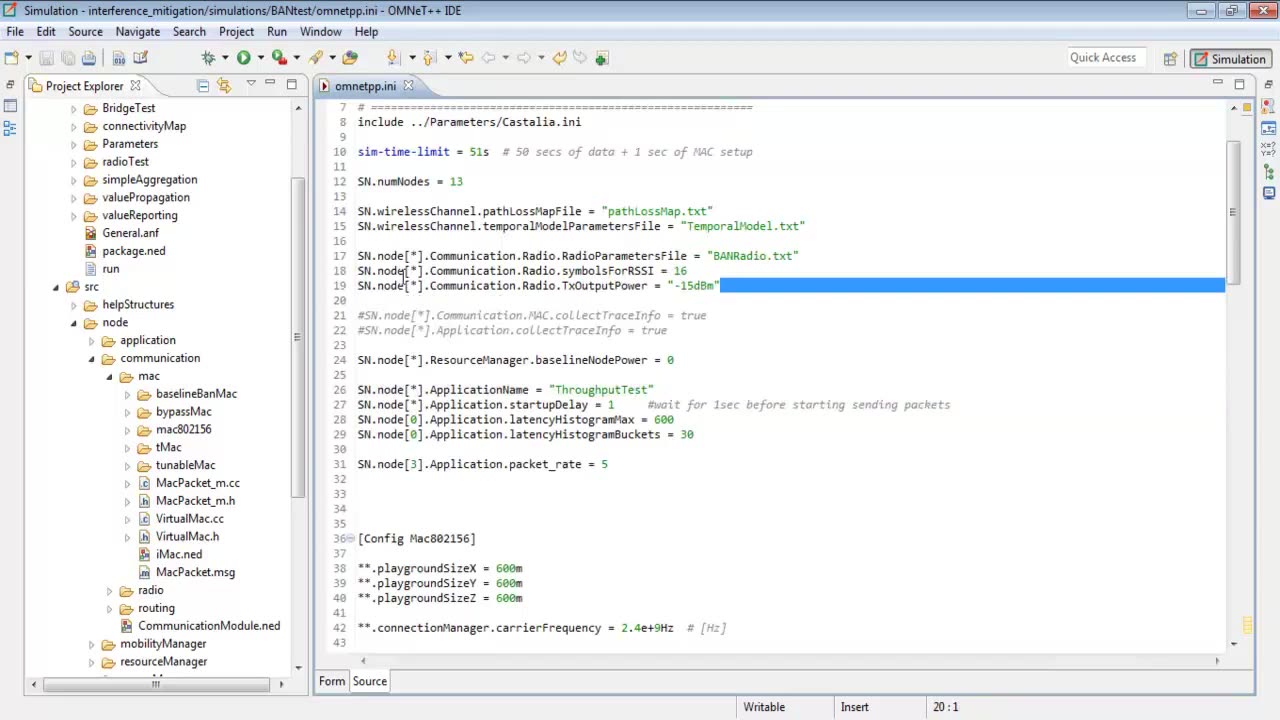
Task: Expand the radio folder
Action: coord(109,590)
